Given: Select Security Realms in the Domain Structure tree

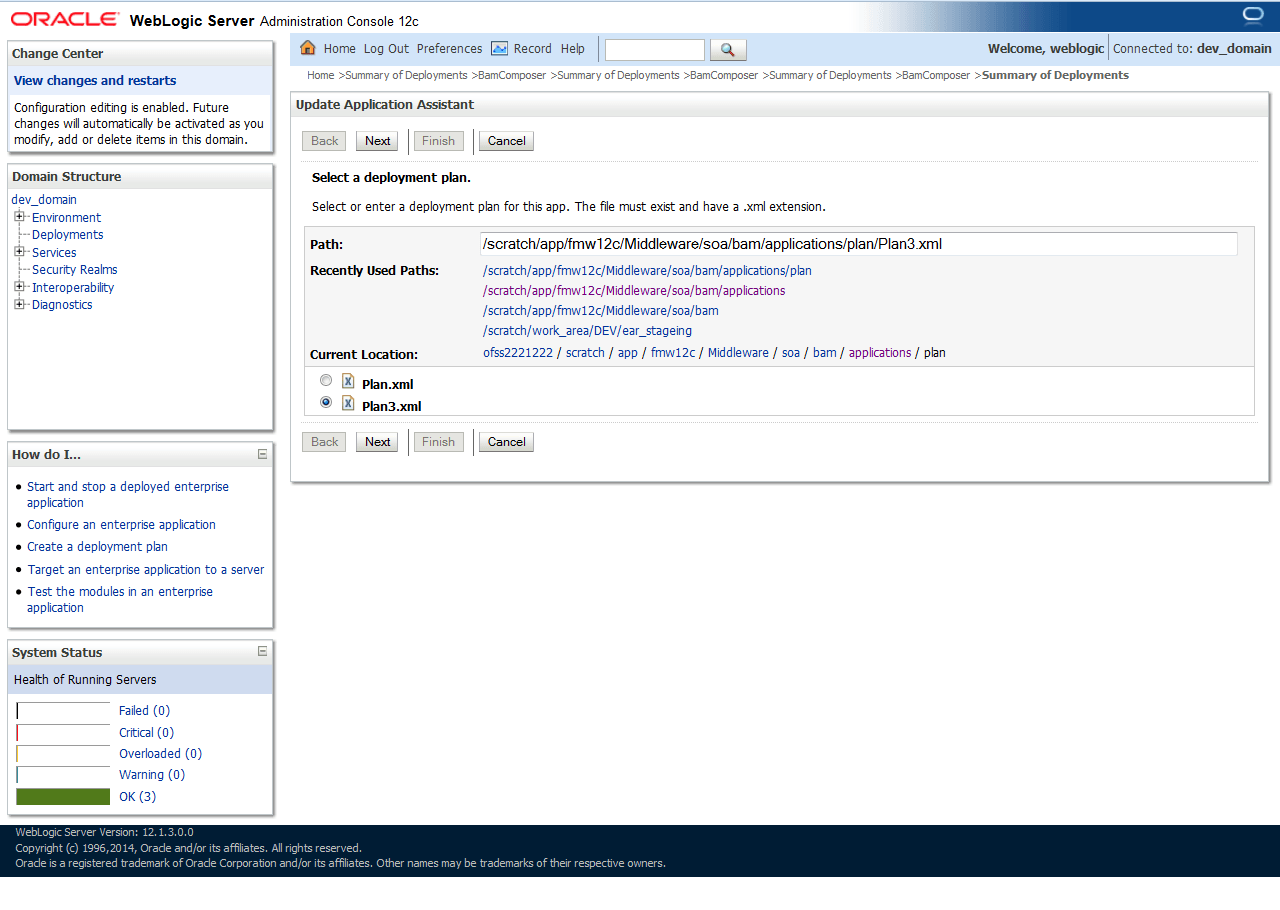Looking at the screenshot, I should point(75,270).
